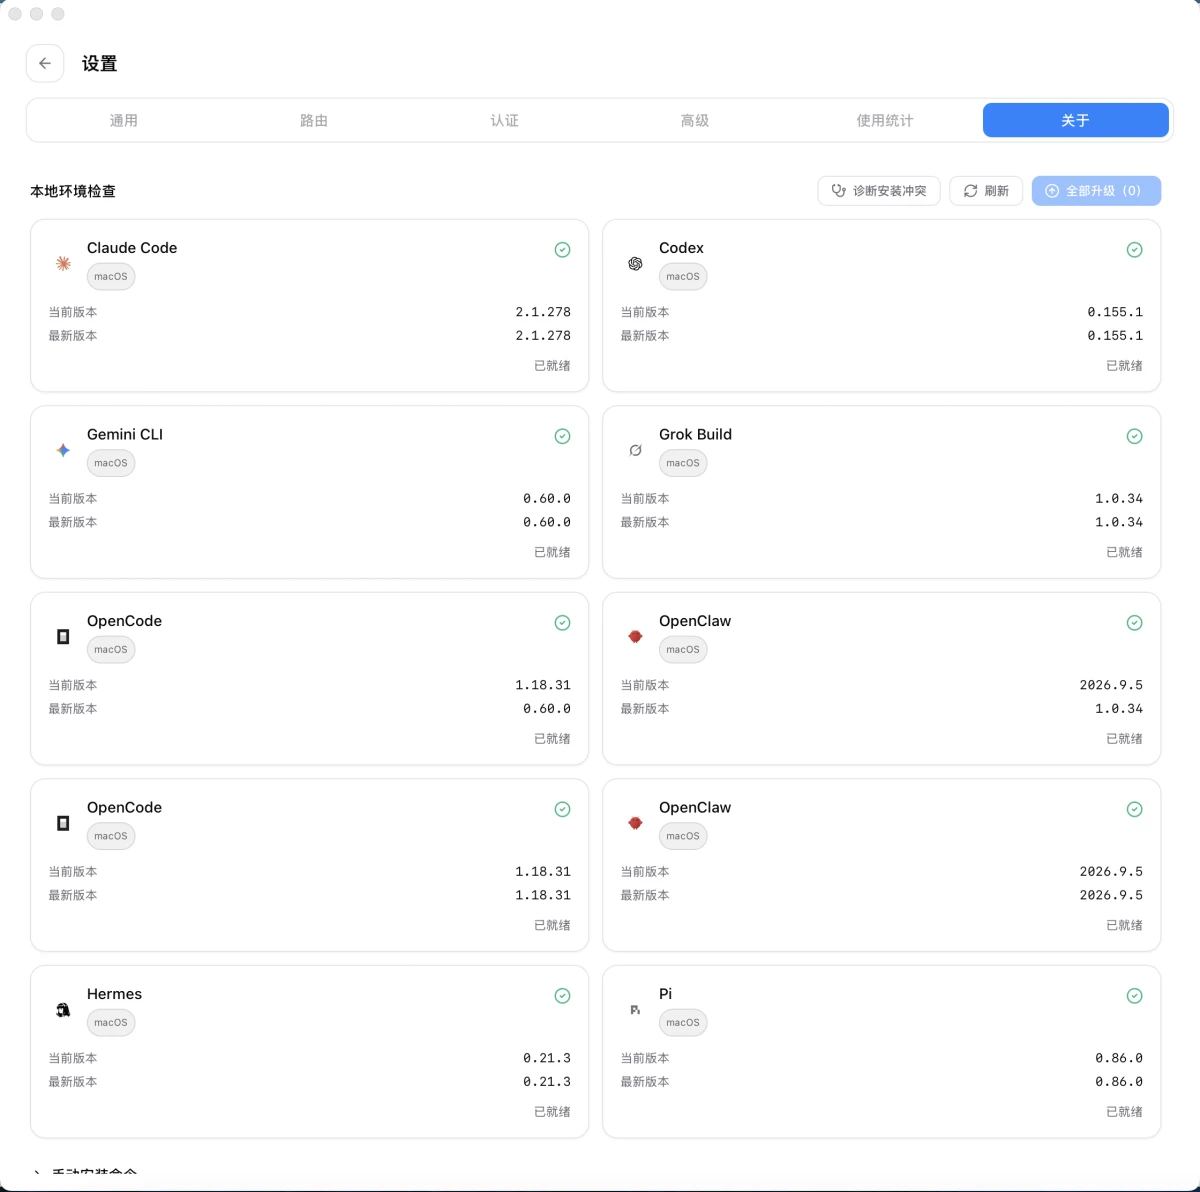The image size is (1200, 1192).
Task: Click the Pi card title
Action: (x=665, y=994)
